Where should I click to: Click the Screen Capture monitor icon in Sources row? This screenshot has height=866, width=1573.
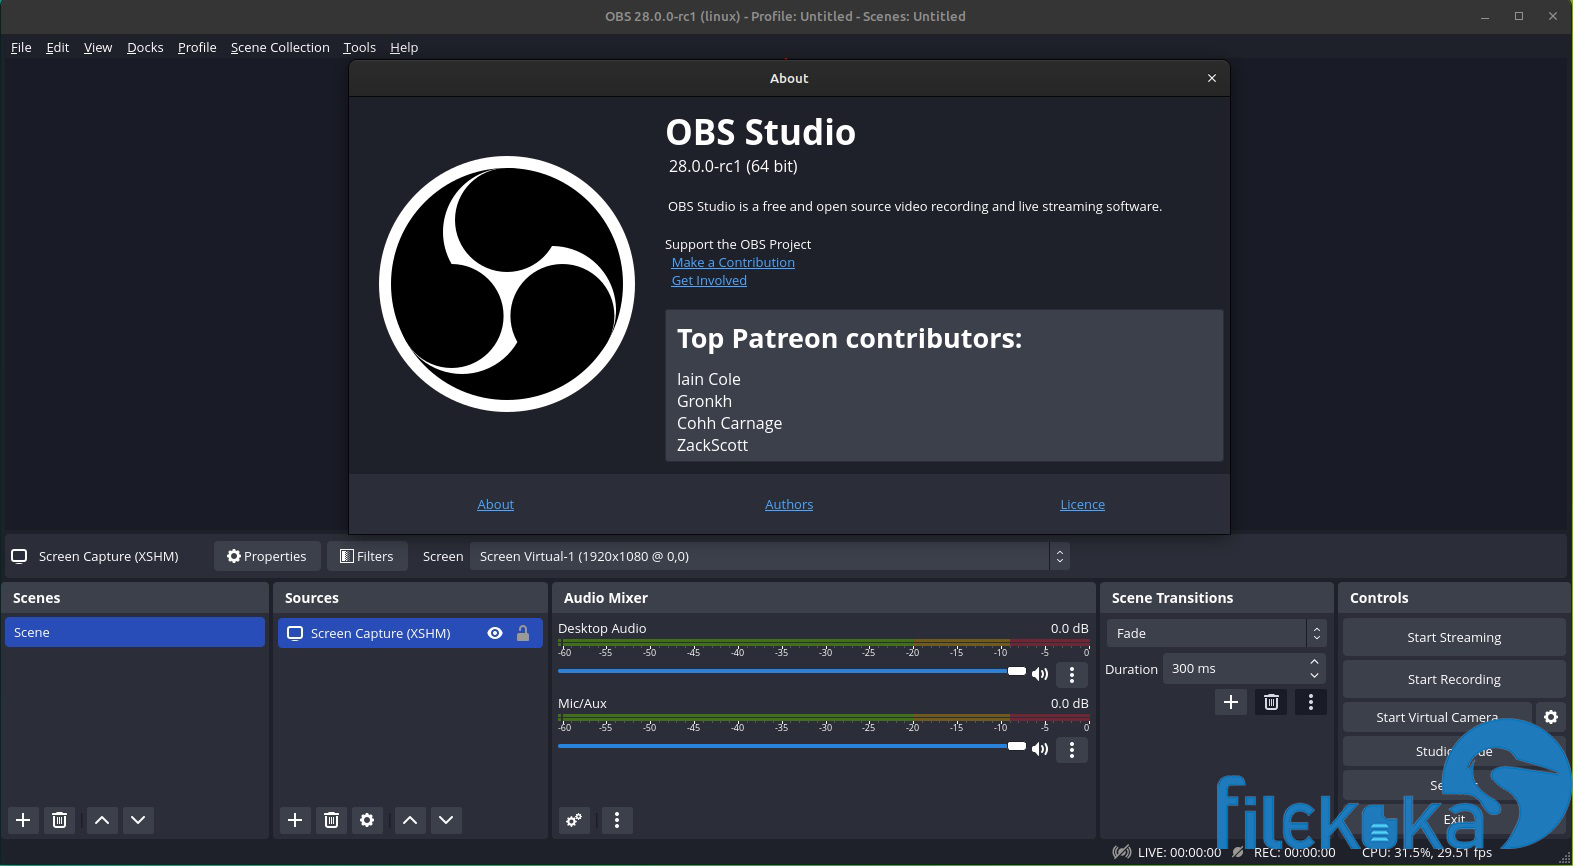click(x=295, y=633)
